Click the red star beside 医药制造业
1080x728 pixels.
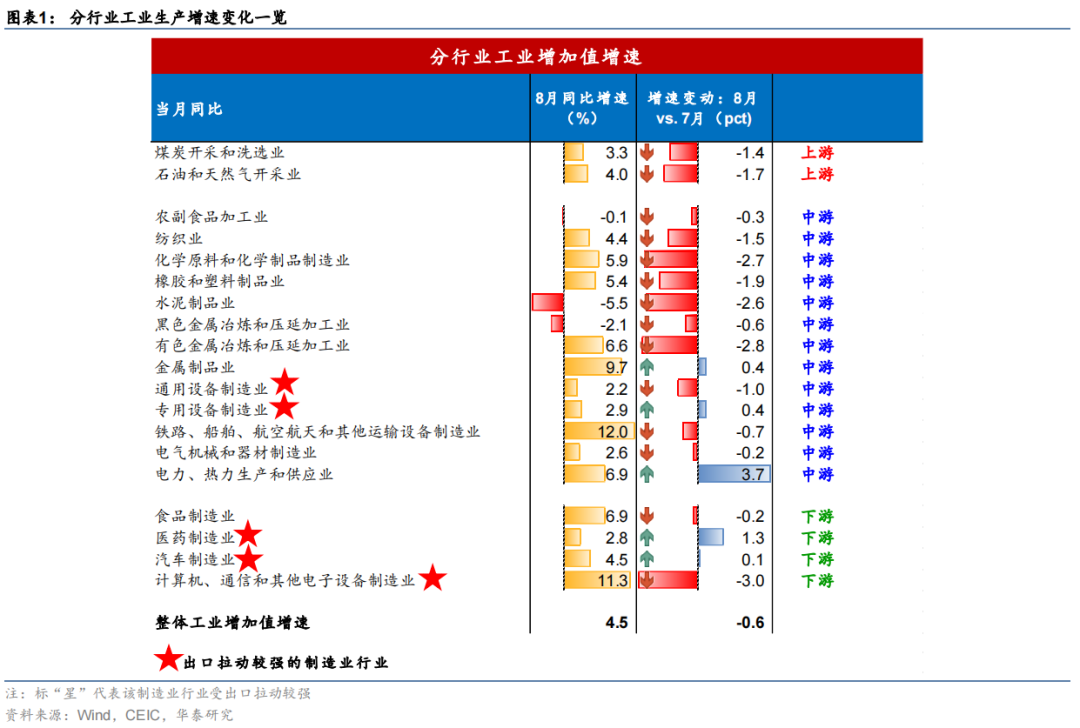248,534
